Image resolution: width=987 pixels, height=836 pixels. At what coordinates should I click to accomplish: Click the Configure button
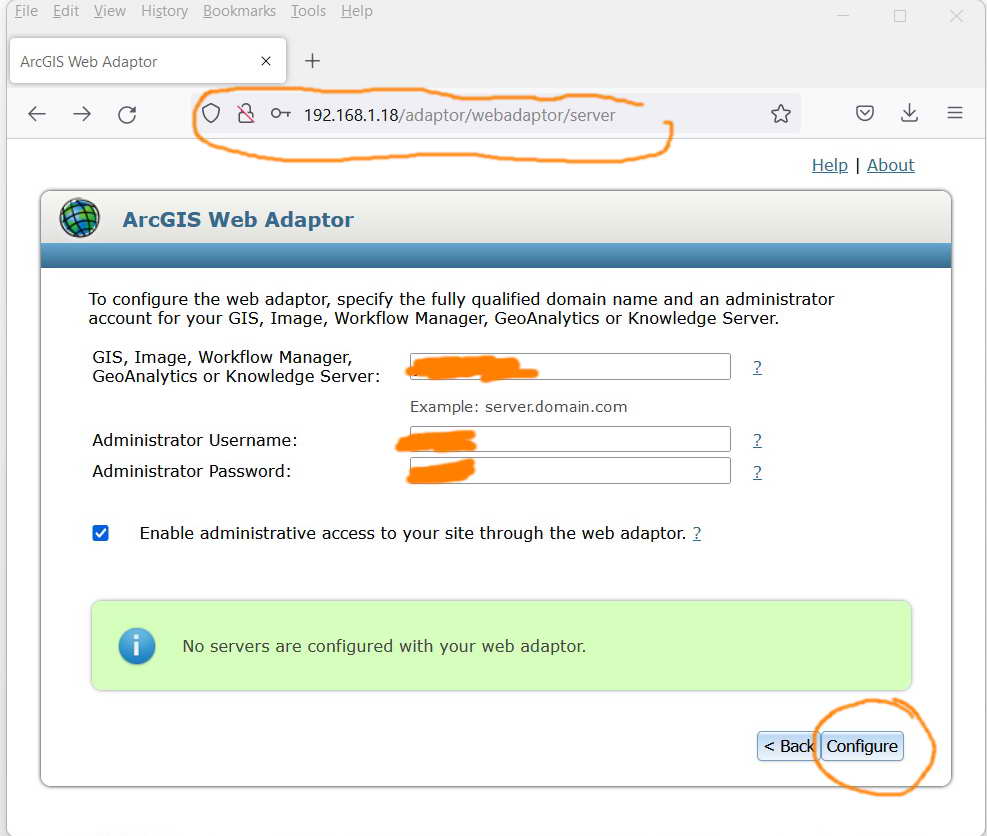point(862,746)
